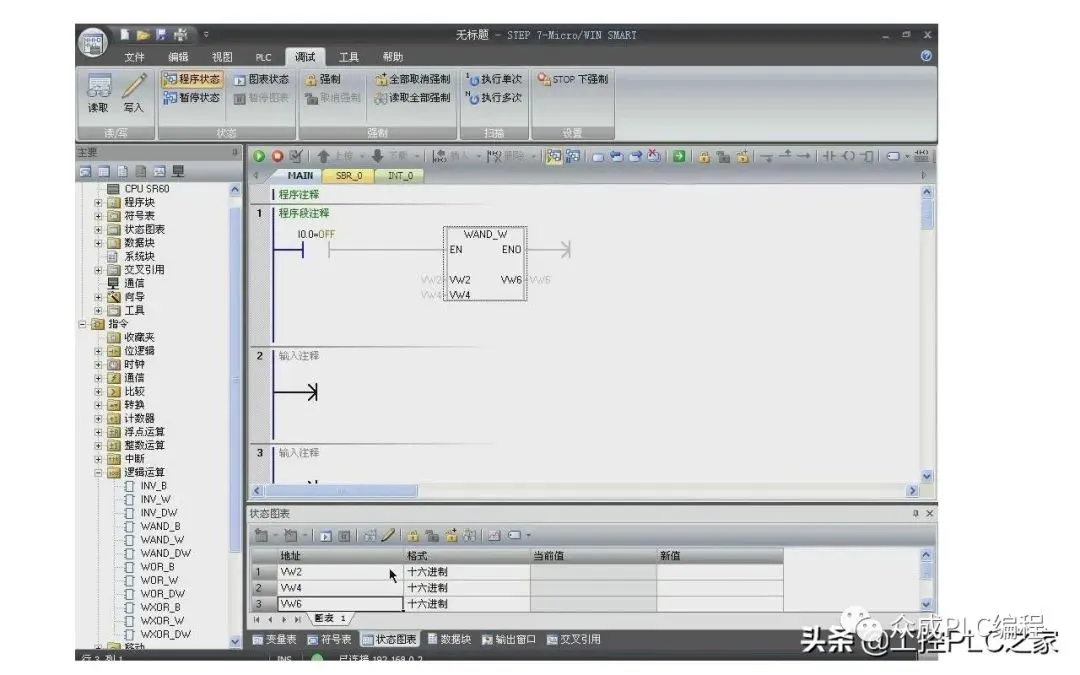Click the Insert line-down branch icon
Viewport: 1080px width, 675px height.
pyautogui.click(x=767, y=156)
